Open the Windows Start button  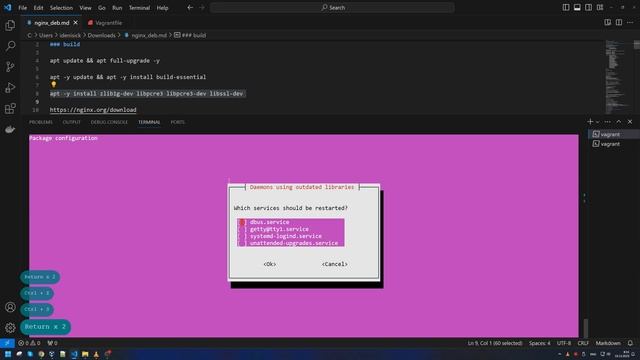pyautogui.click(x=8, y=354)
